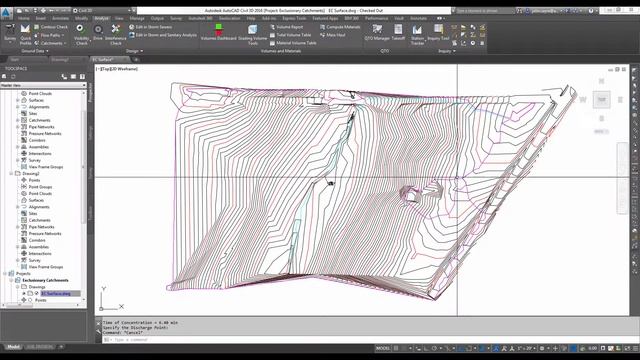Open the AutoCAD application menu logo
This screenshot has height=360, width=640.
(x=6, y=12)
